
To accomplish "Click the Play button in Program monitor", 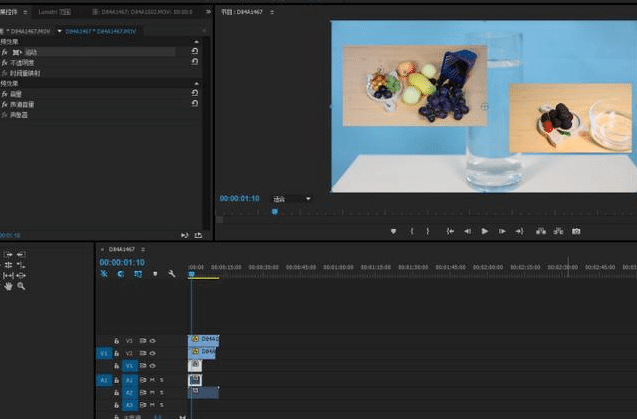I will (x=485, y=231).
